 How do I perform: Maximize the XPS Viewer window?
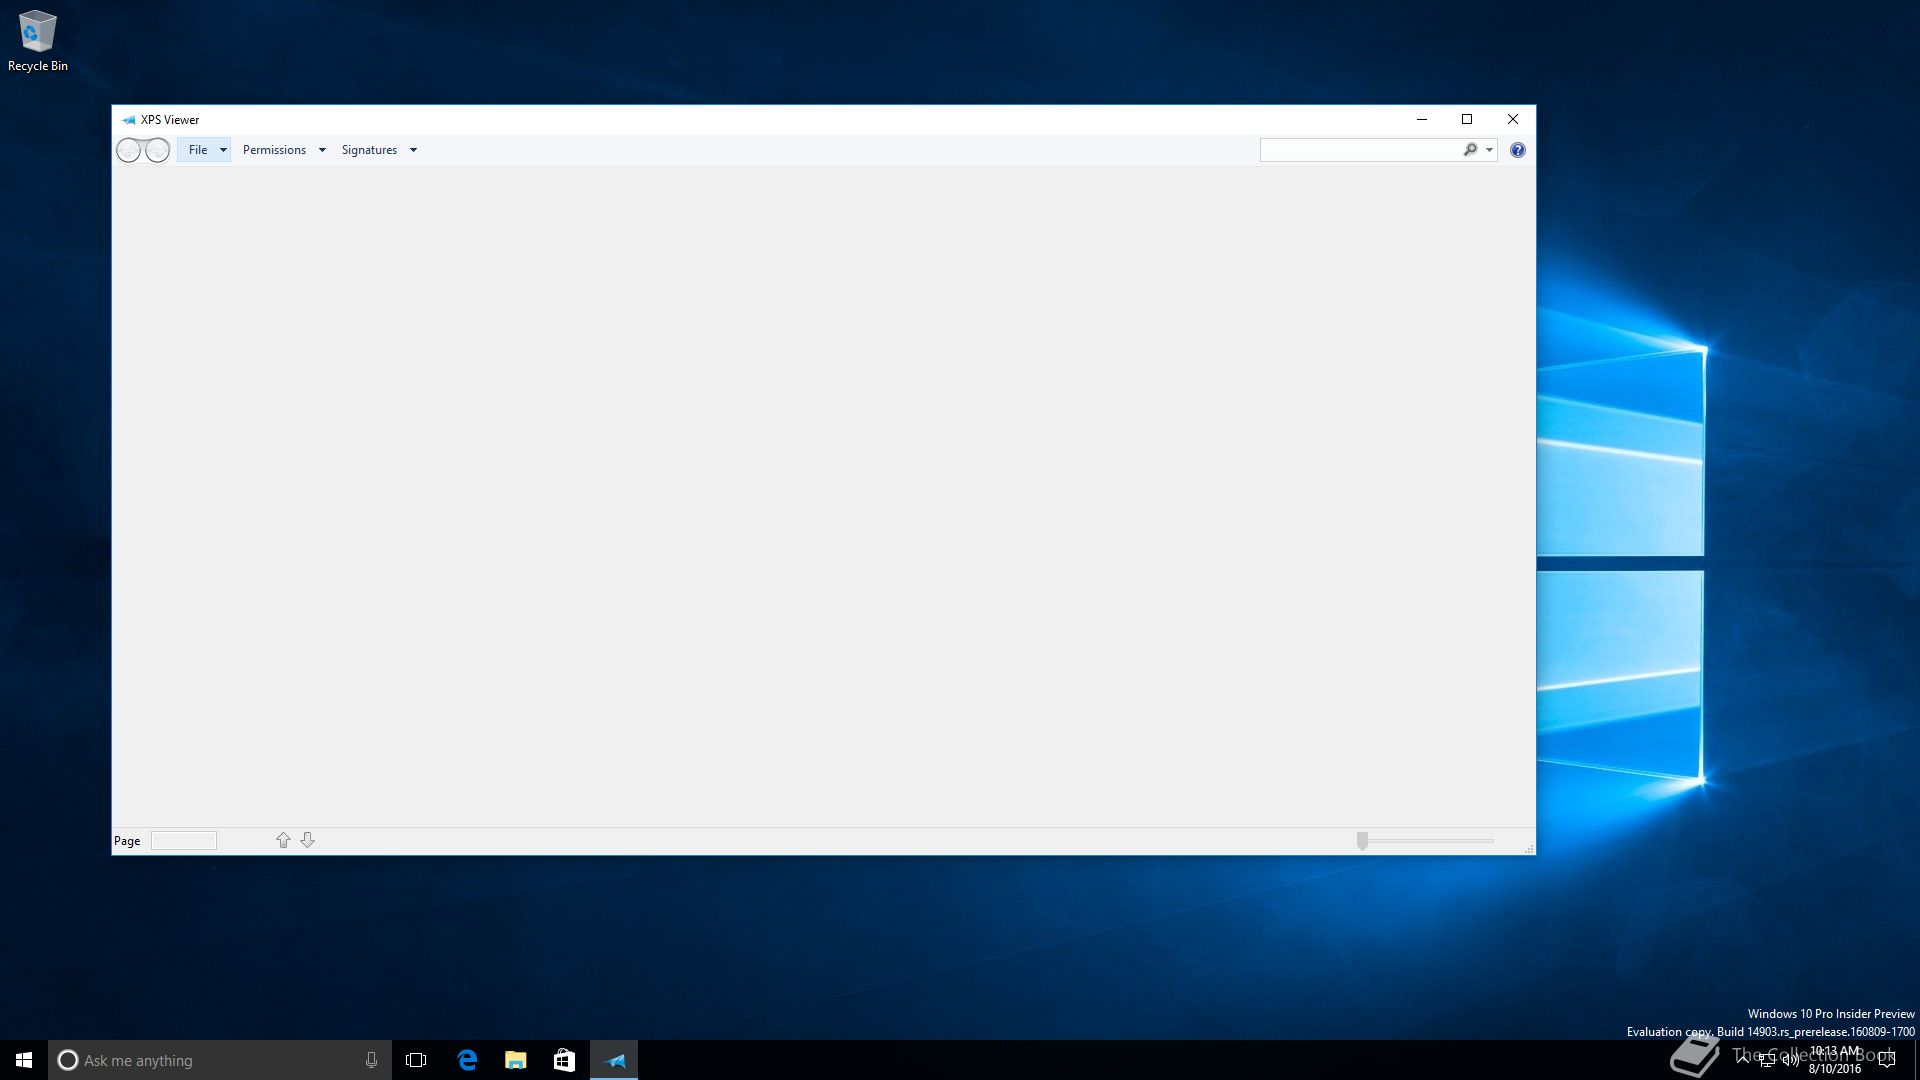1467,119
